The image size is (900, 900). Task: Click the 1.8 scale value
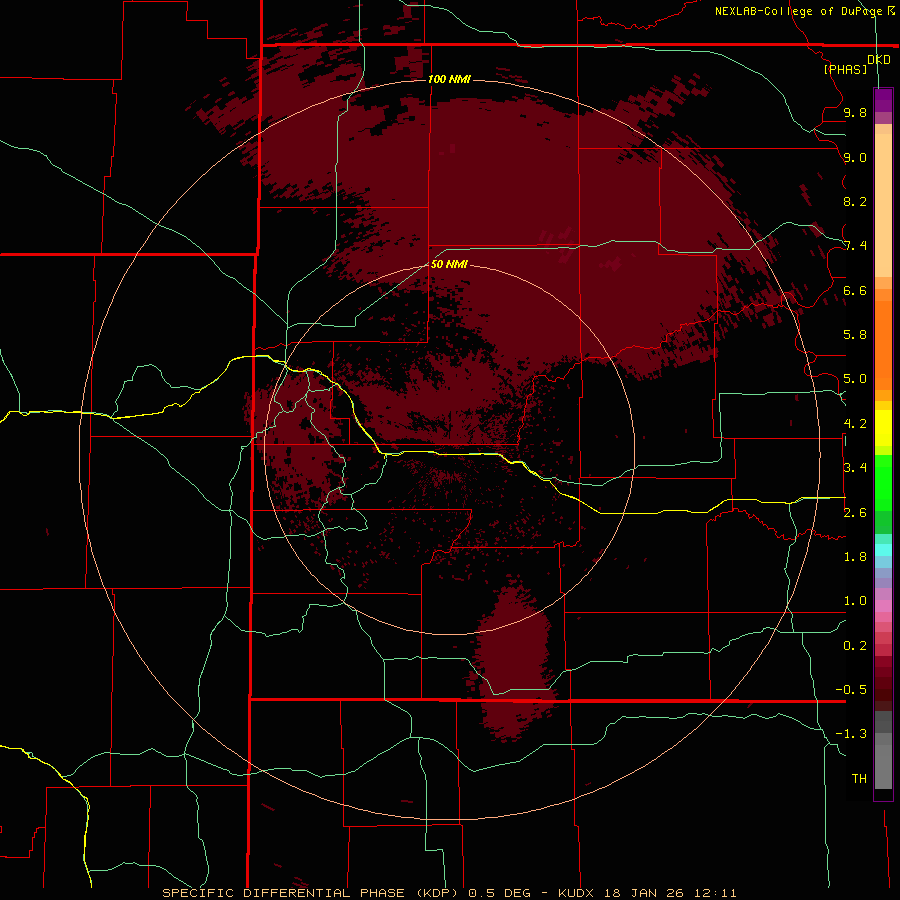855,557
